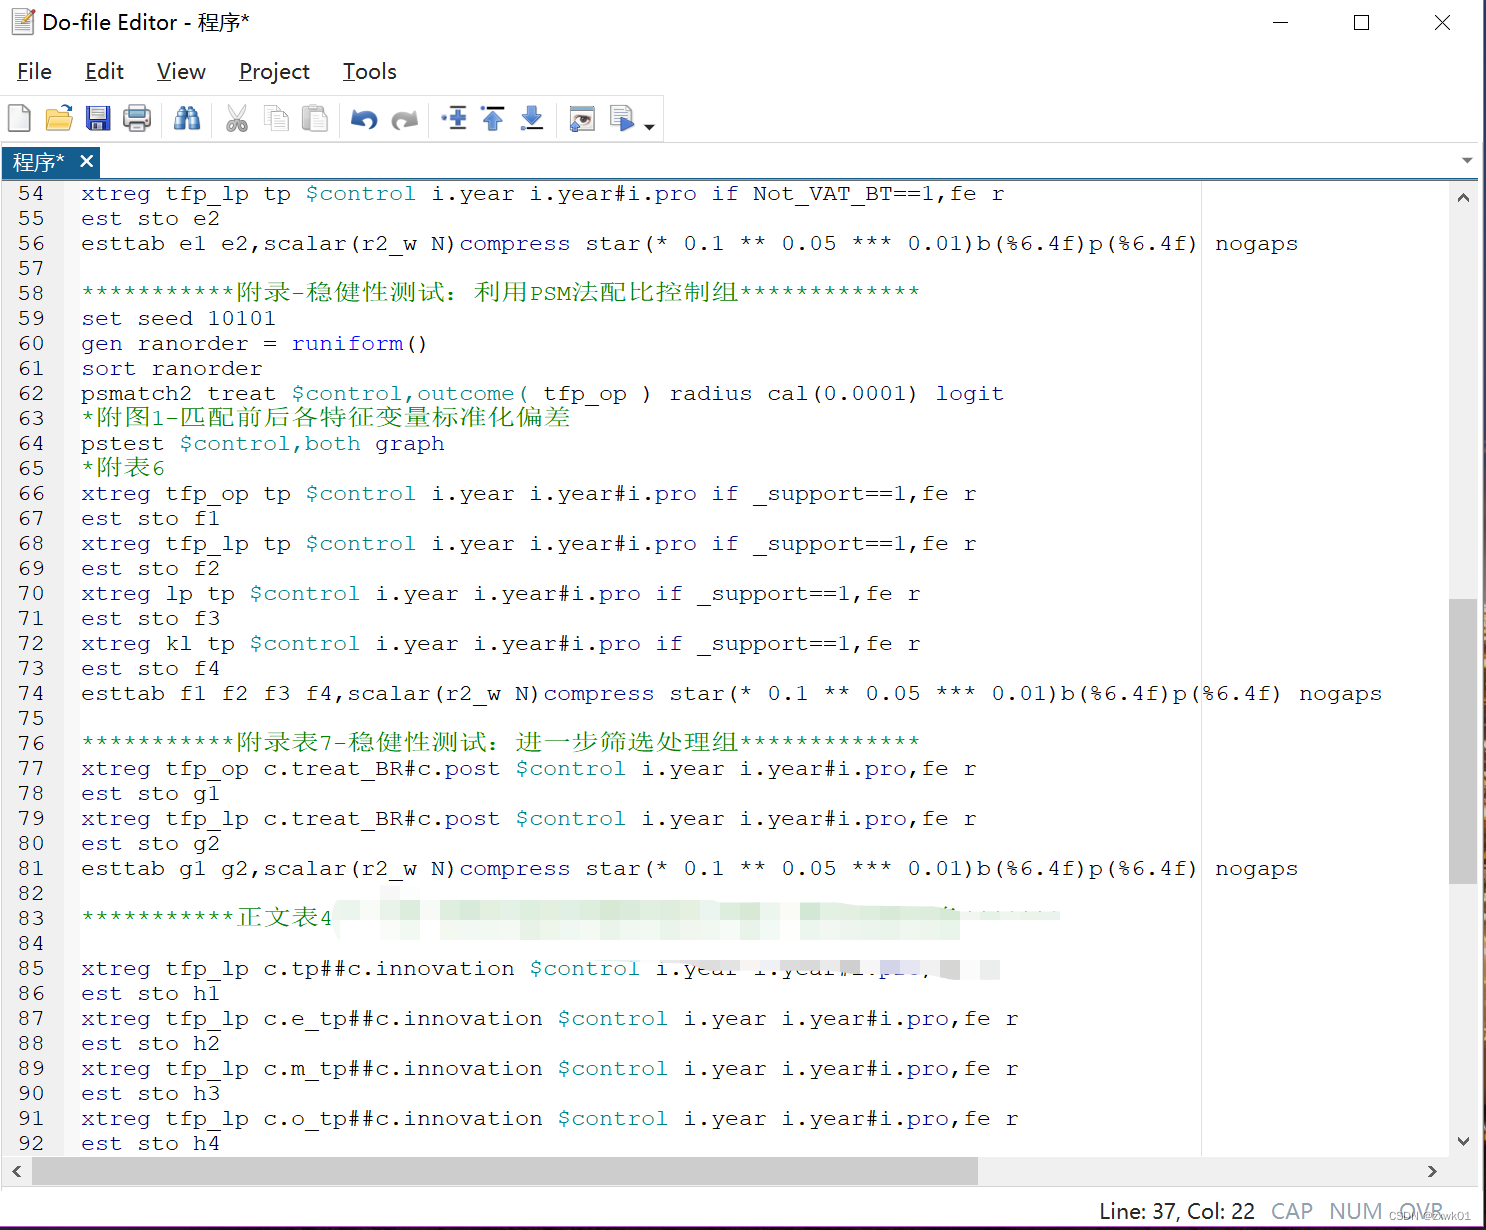Click 'esttab g1 g2' on line 81
Screen dimensions: 1486x1230
click(164, 868)
